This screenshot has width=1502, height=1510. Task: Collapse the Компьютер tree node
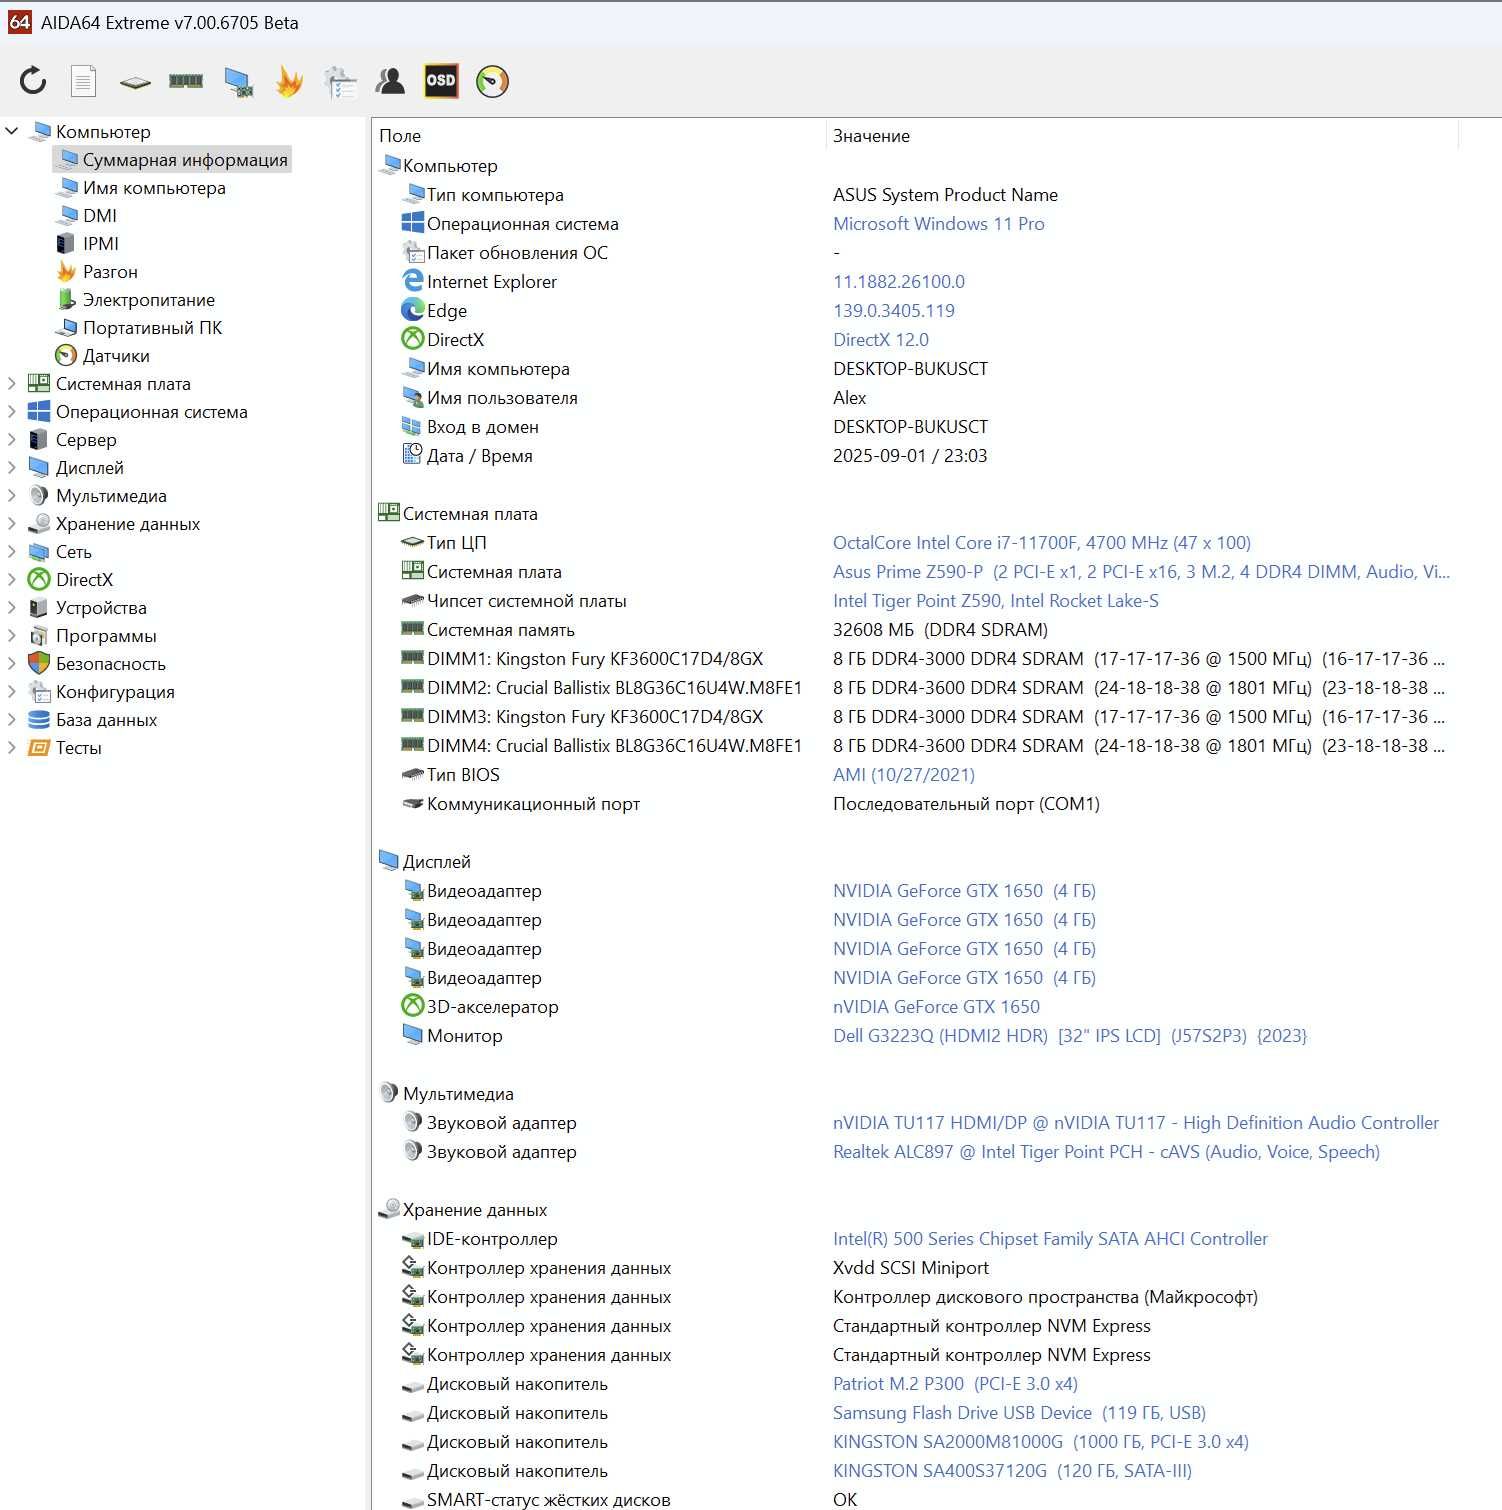pos(12,131)
